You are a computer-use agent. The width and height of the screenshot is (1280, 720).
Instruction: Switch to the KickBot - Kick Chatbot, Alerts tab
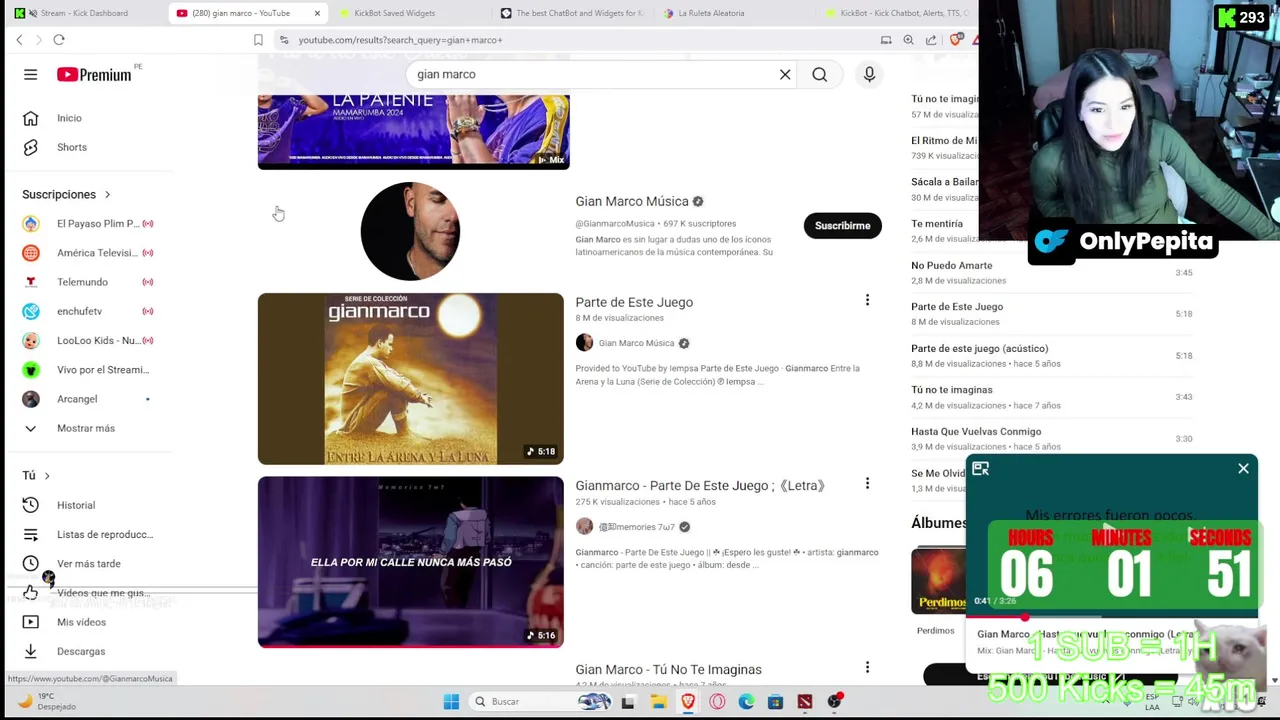[900, 13]
